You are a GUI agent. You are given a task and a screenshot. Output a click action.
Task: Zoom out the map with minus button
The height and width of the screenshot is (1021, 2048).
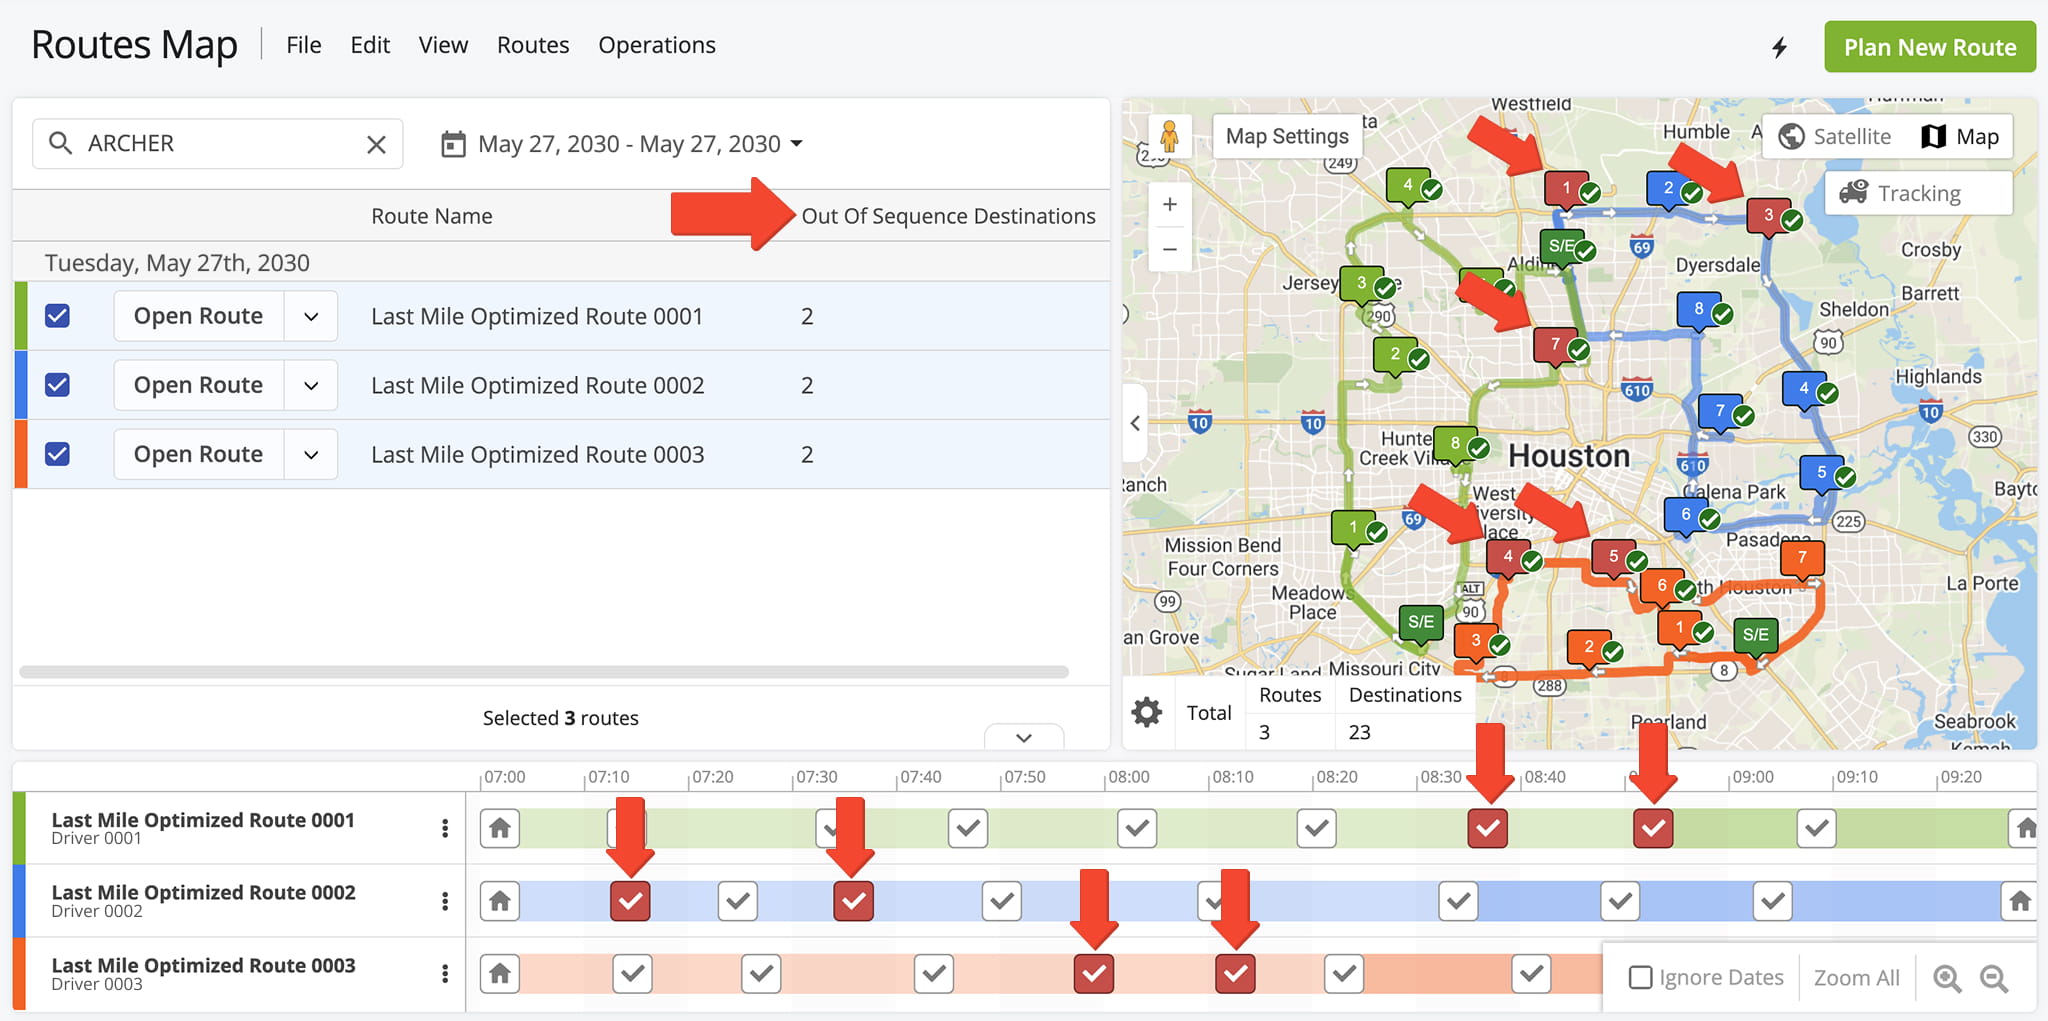coord(1169,249)
